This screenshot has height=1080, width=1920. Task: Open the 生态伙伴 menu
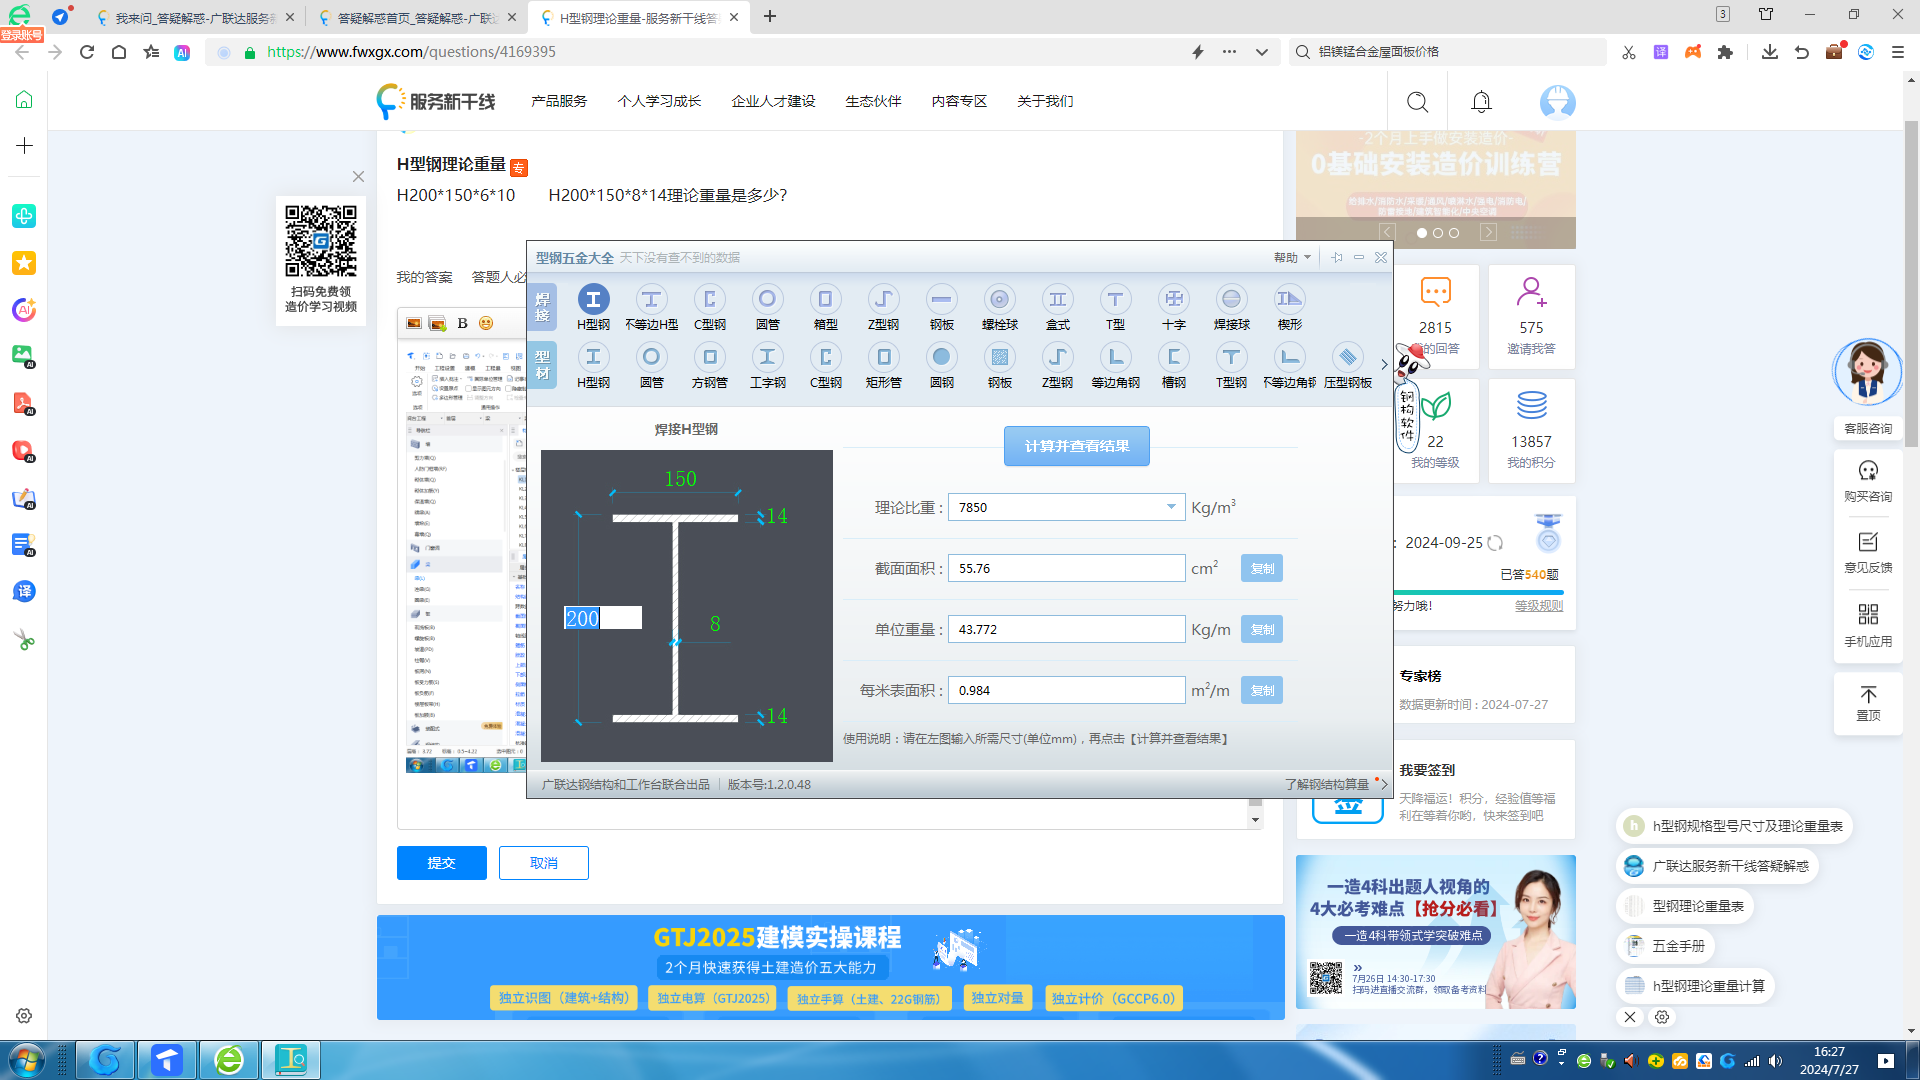click(873, 101)
